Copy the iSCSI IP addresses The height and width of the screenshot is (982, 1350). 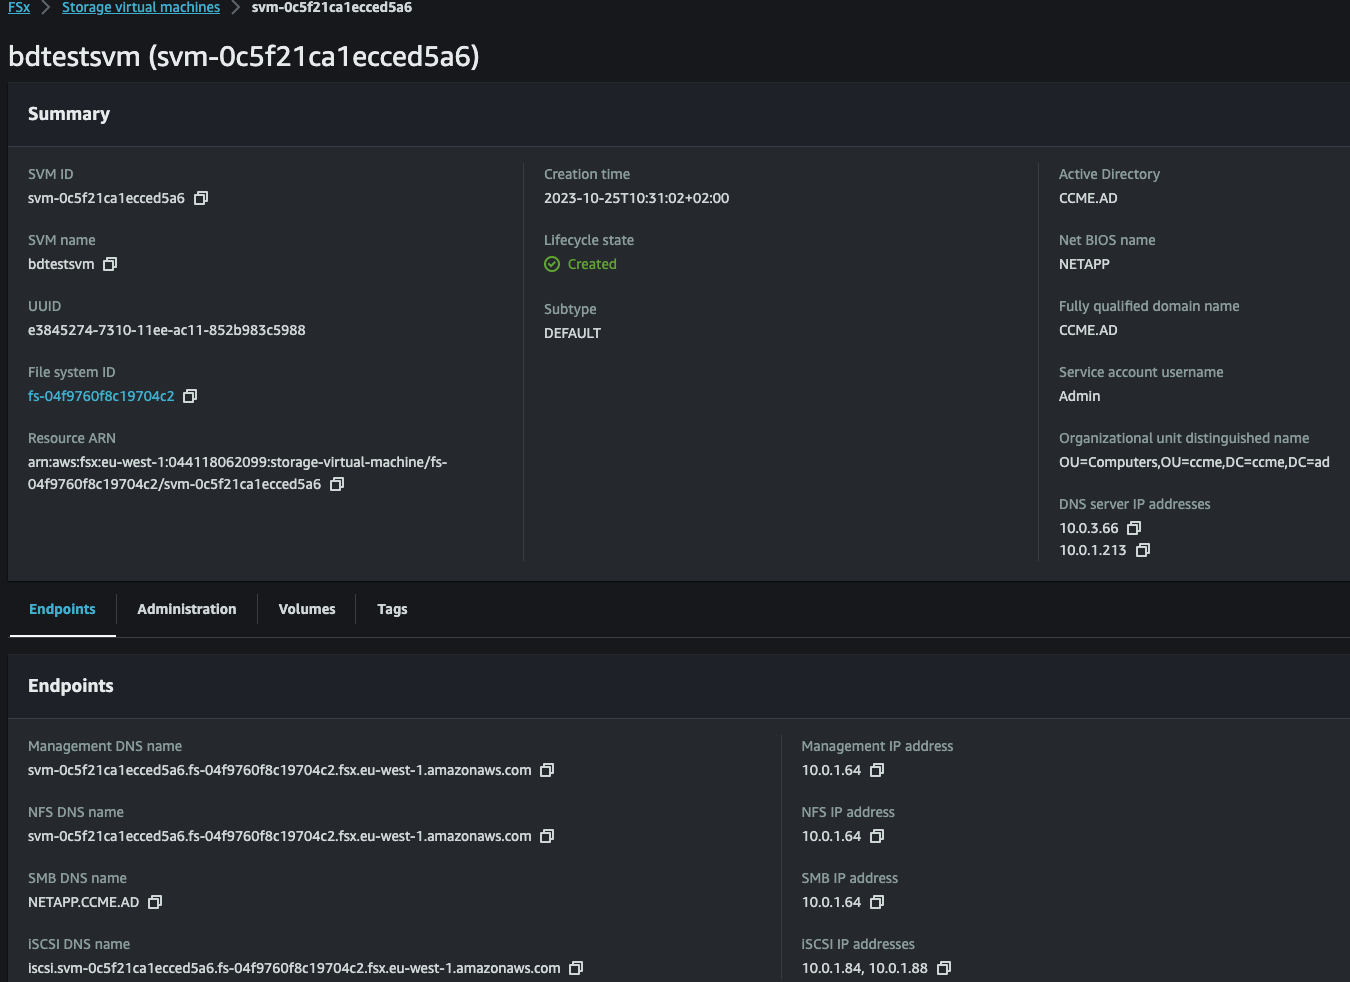point(944,968)
